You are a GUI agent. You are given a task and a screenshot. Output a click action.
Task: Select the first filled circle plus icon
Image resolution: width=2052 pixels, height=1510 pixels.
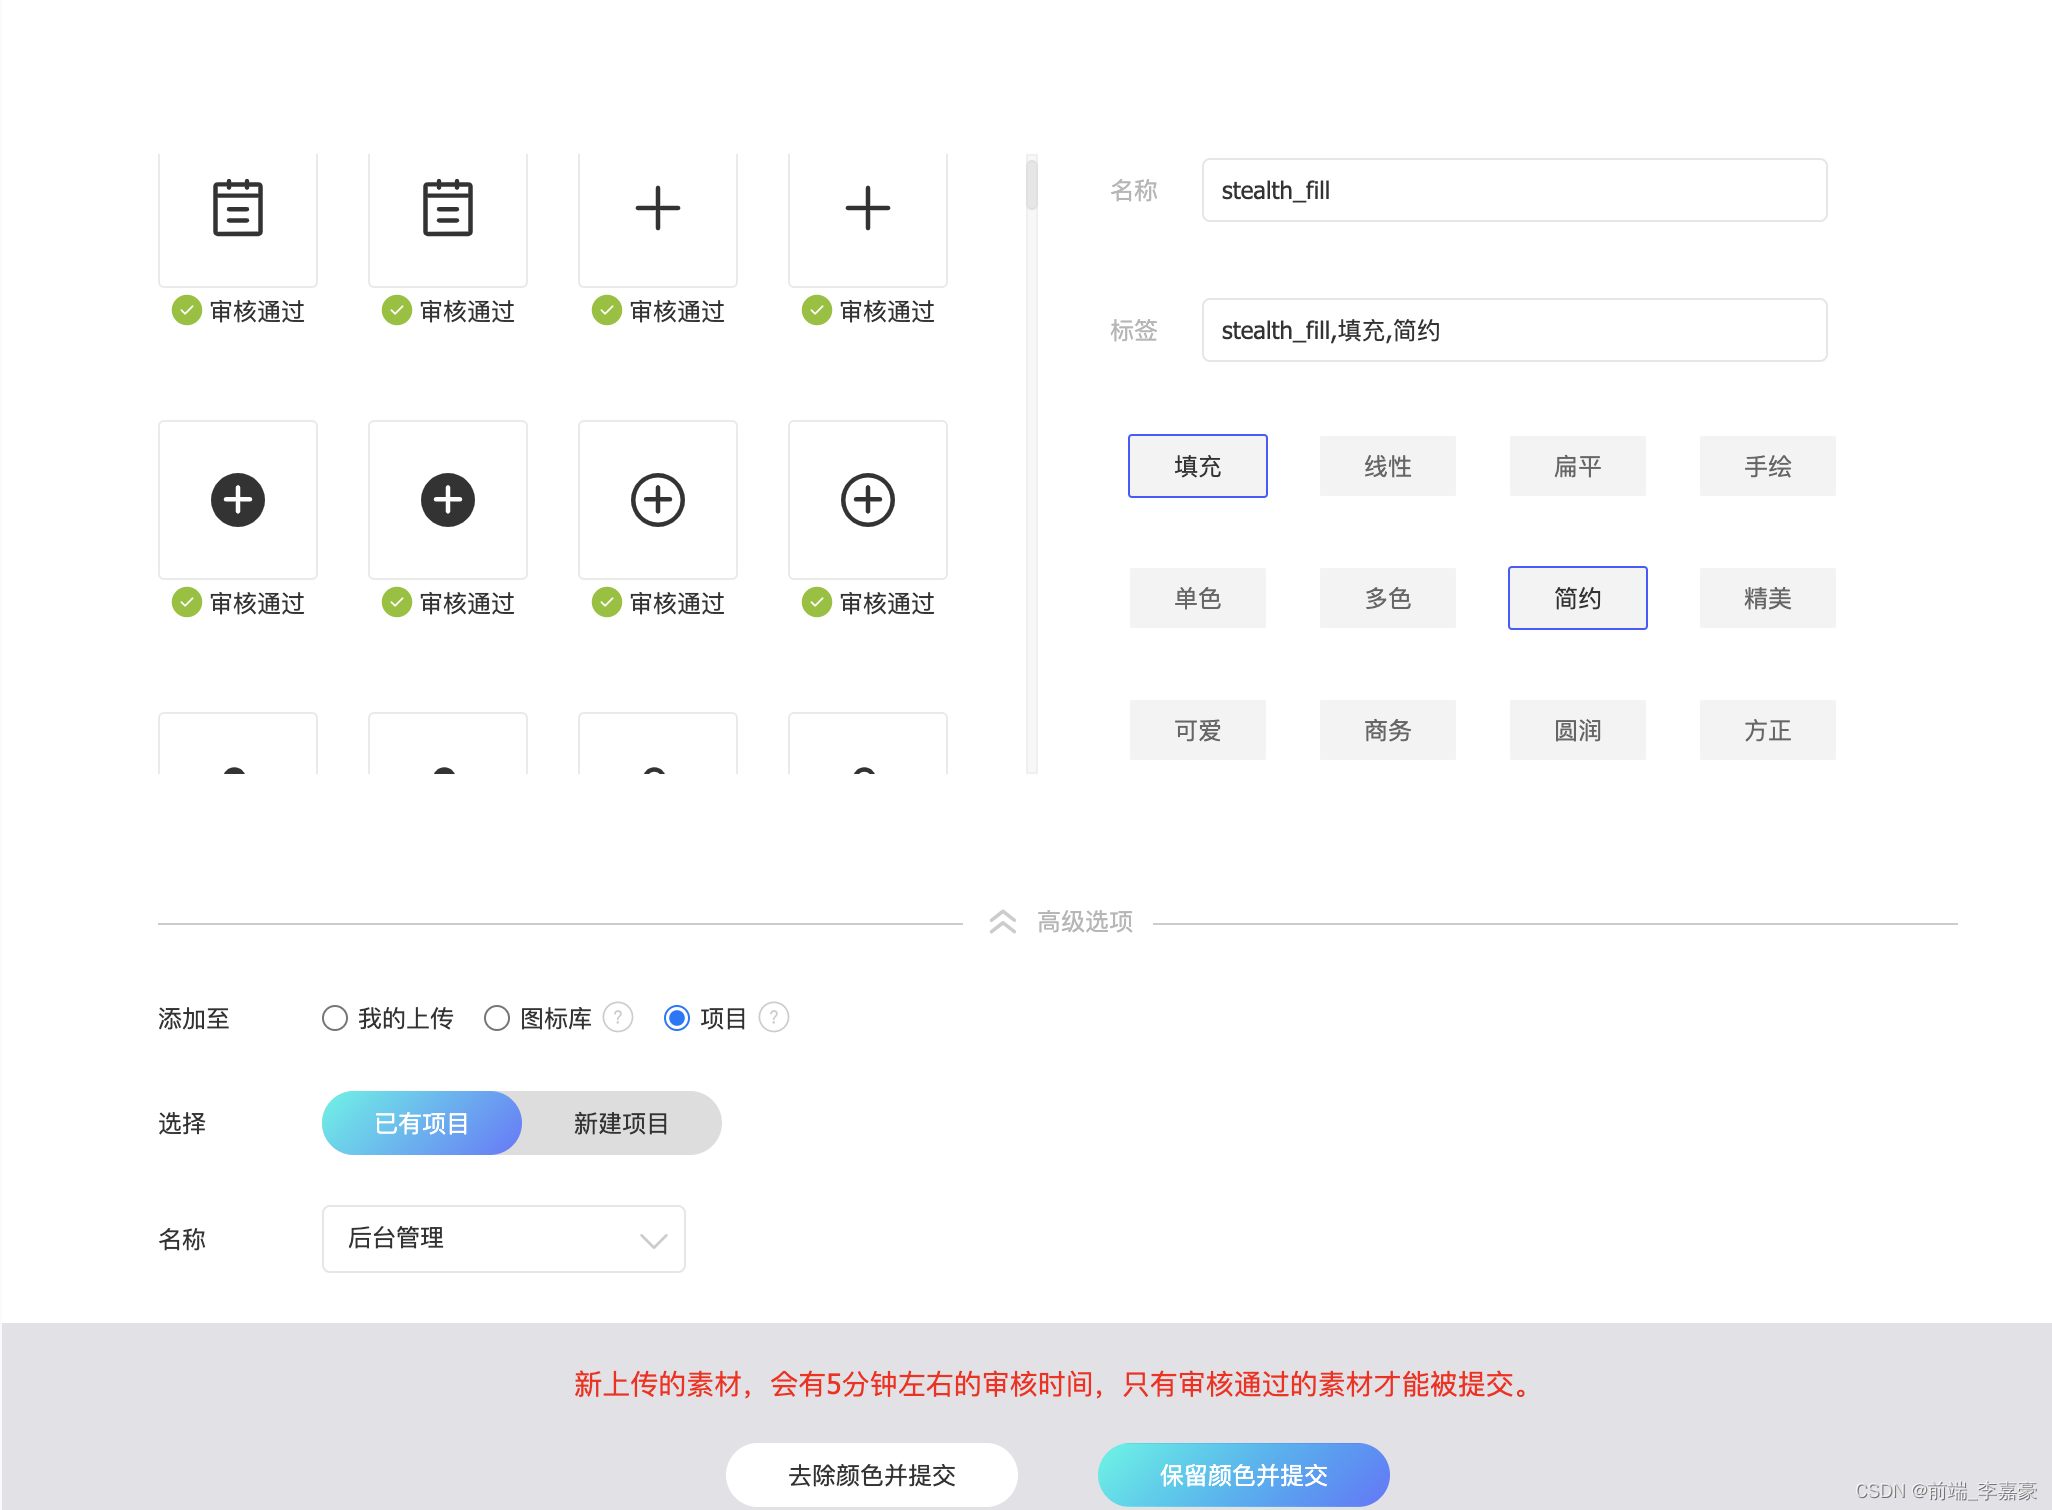click(x=238, y=500)
